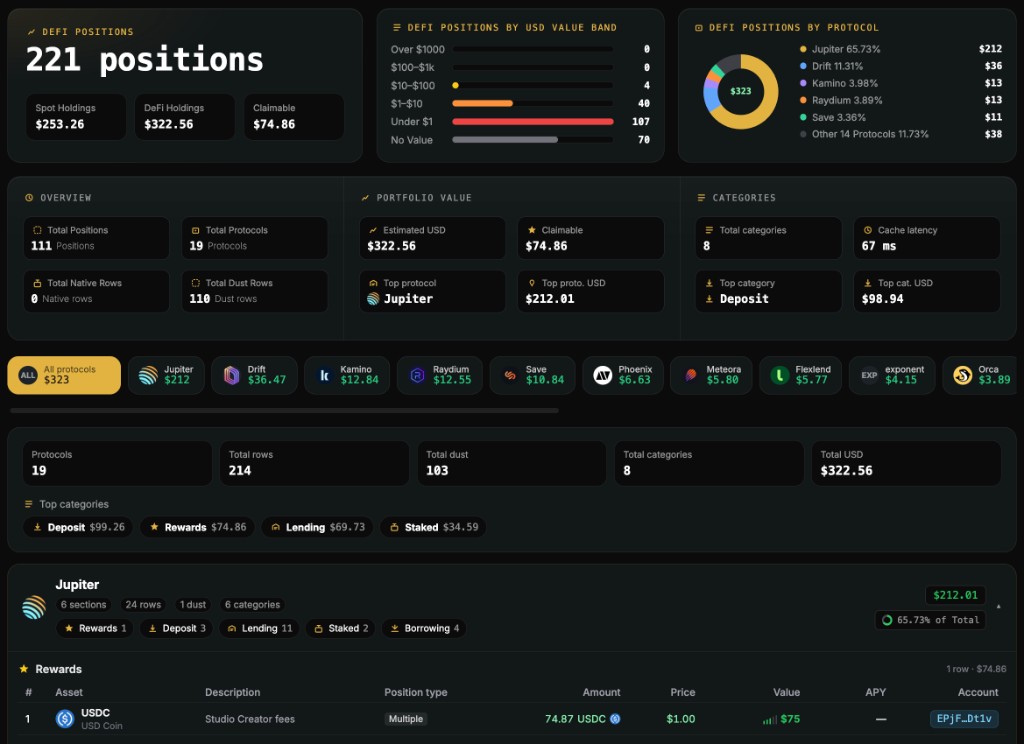Click the Portfolio Value chart icon
Image resolution: width=1024 pixels, height=744 pixels.
coord(365,197)
